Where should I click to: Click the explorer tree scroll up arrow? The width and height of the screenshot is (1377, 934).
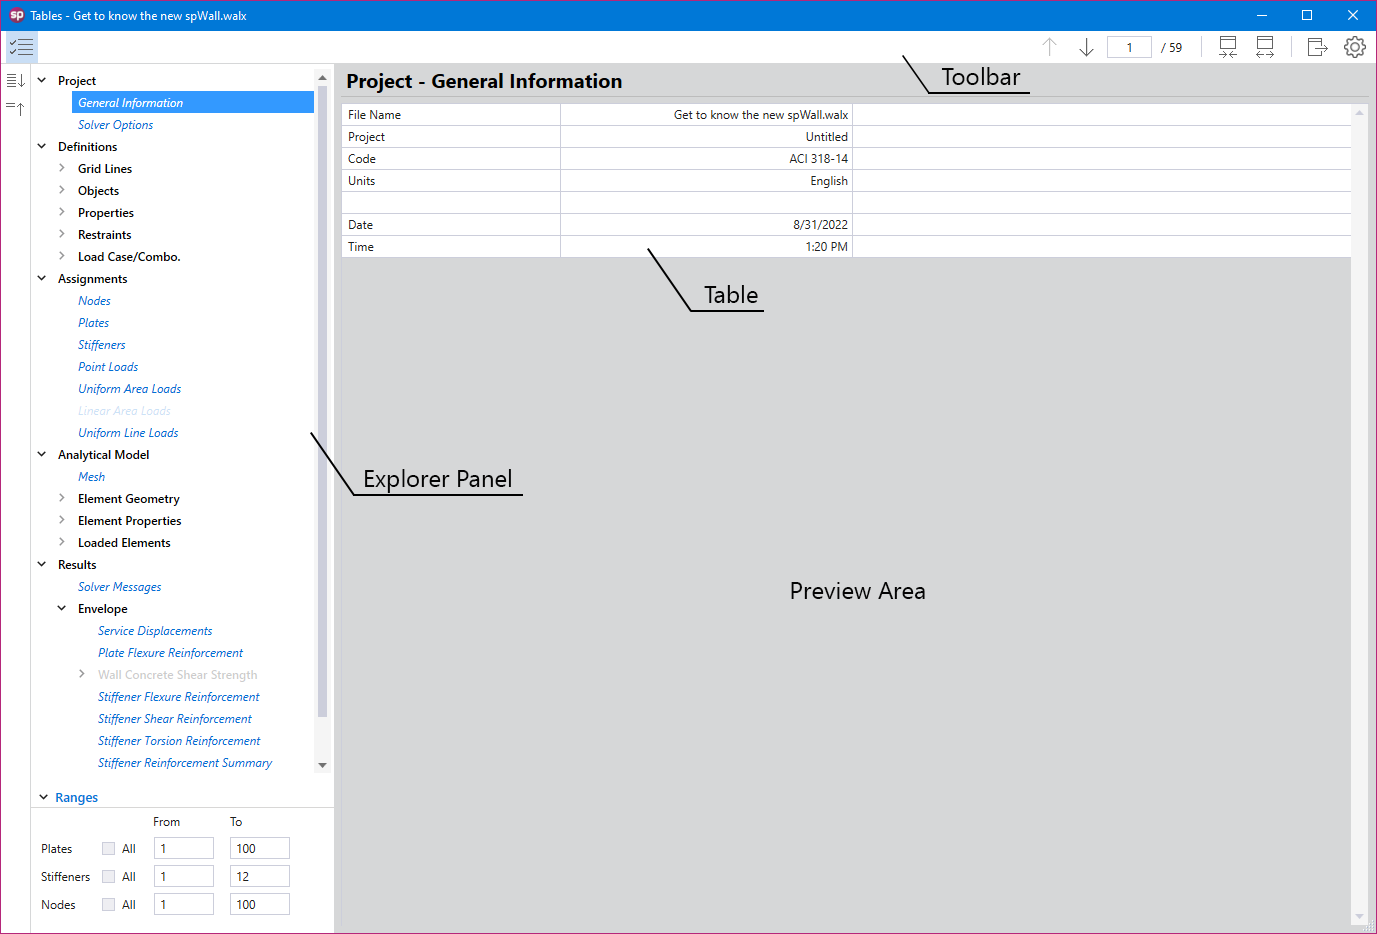[322, 77]
